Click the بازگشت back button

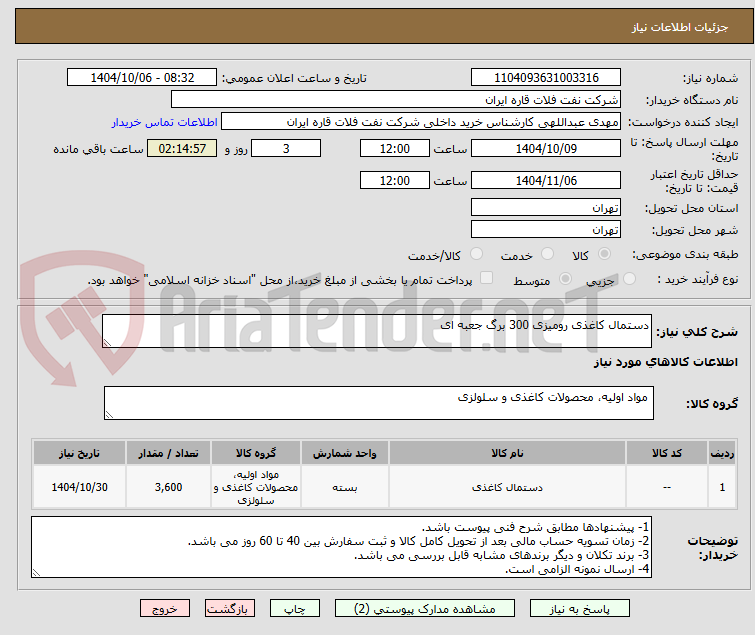point(230,609)
